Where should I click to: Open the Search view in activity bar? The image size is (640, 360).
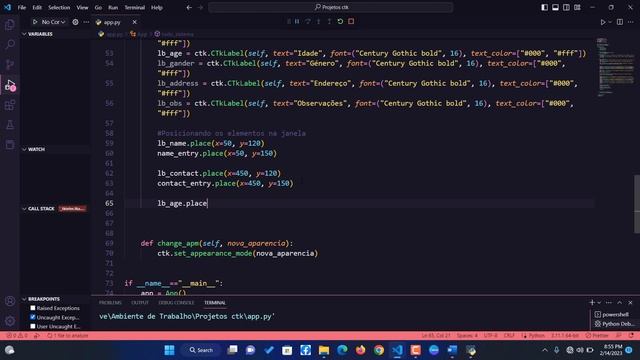[x=10, y=44]
